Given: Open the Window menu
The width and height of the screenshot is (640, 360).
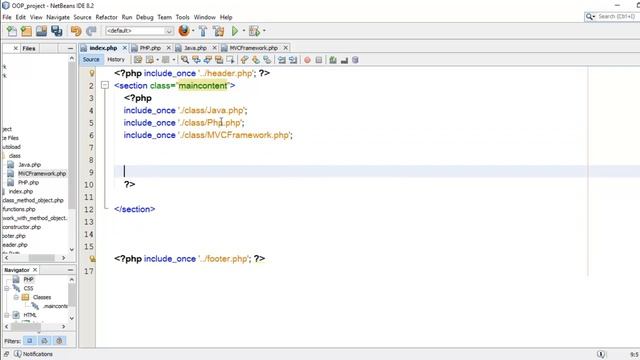Looking at the screenshot, I should point(204,17).
